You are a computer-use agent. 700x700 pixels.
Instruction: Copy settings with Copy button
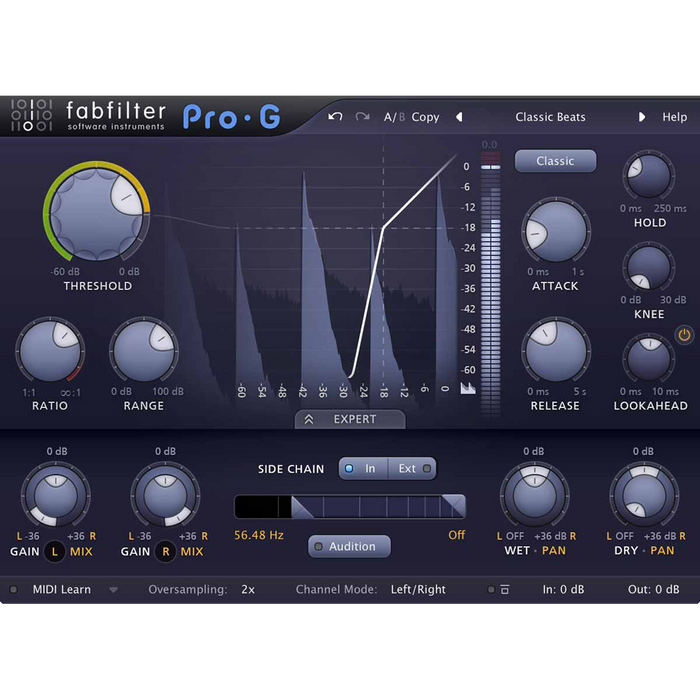coord(425,117)
